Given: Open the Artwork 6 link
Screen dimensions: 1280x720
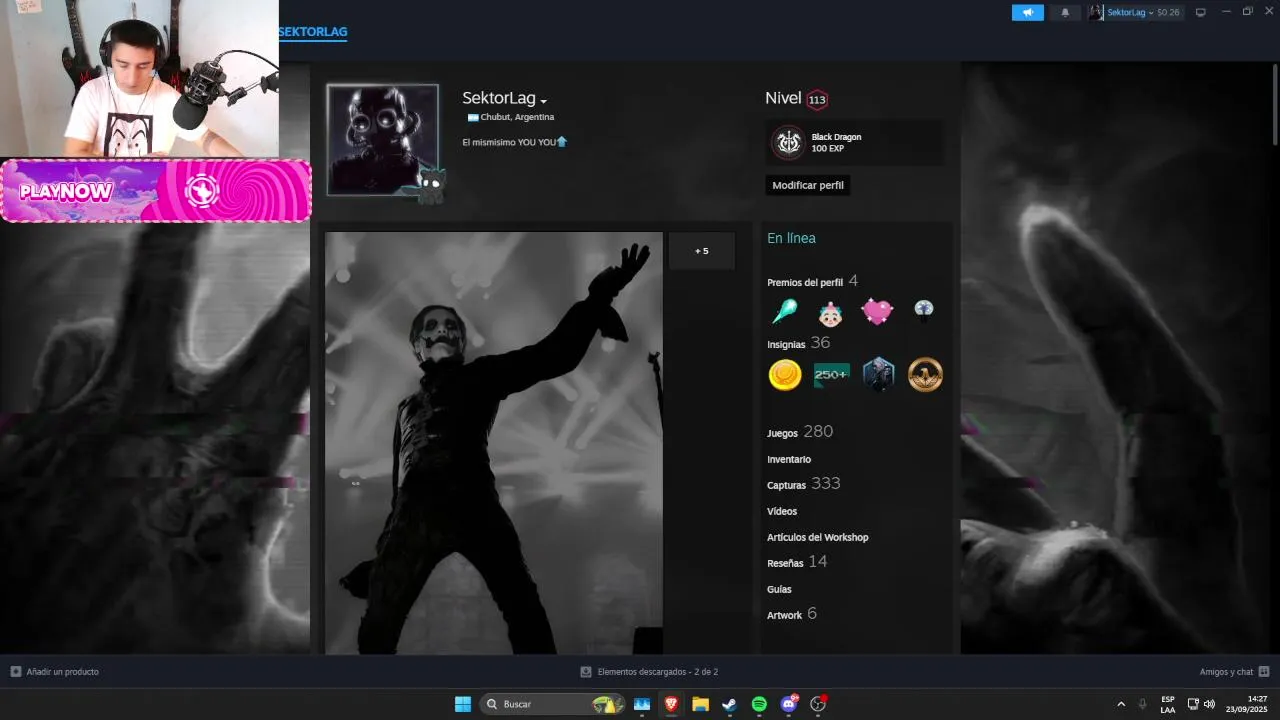Looking at the screenshot, I should point(792,614).
